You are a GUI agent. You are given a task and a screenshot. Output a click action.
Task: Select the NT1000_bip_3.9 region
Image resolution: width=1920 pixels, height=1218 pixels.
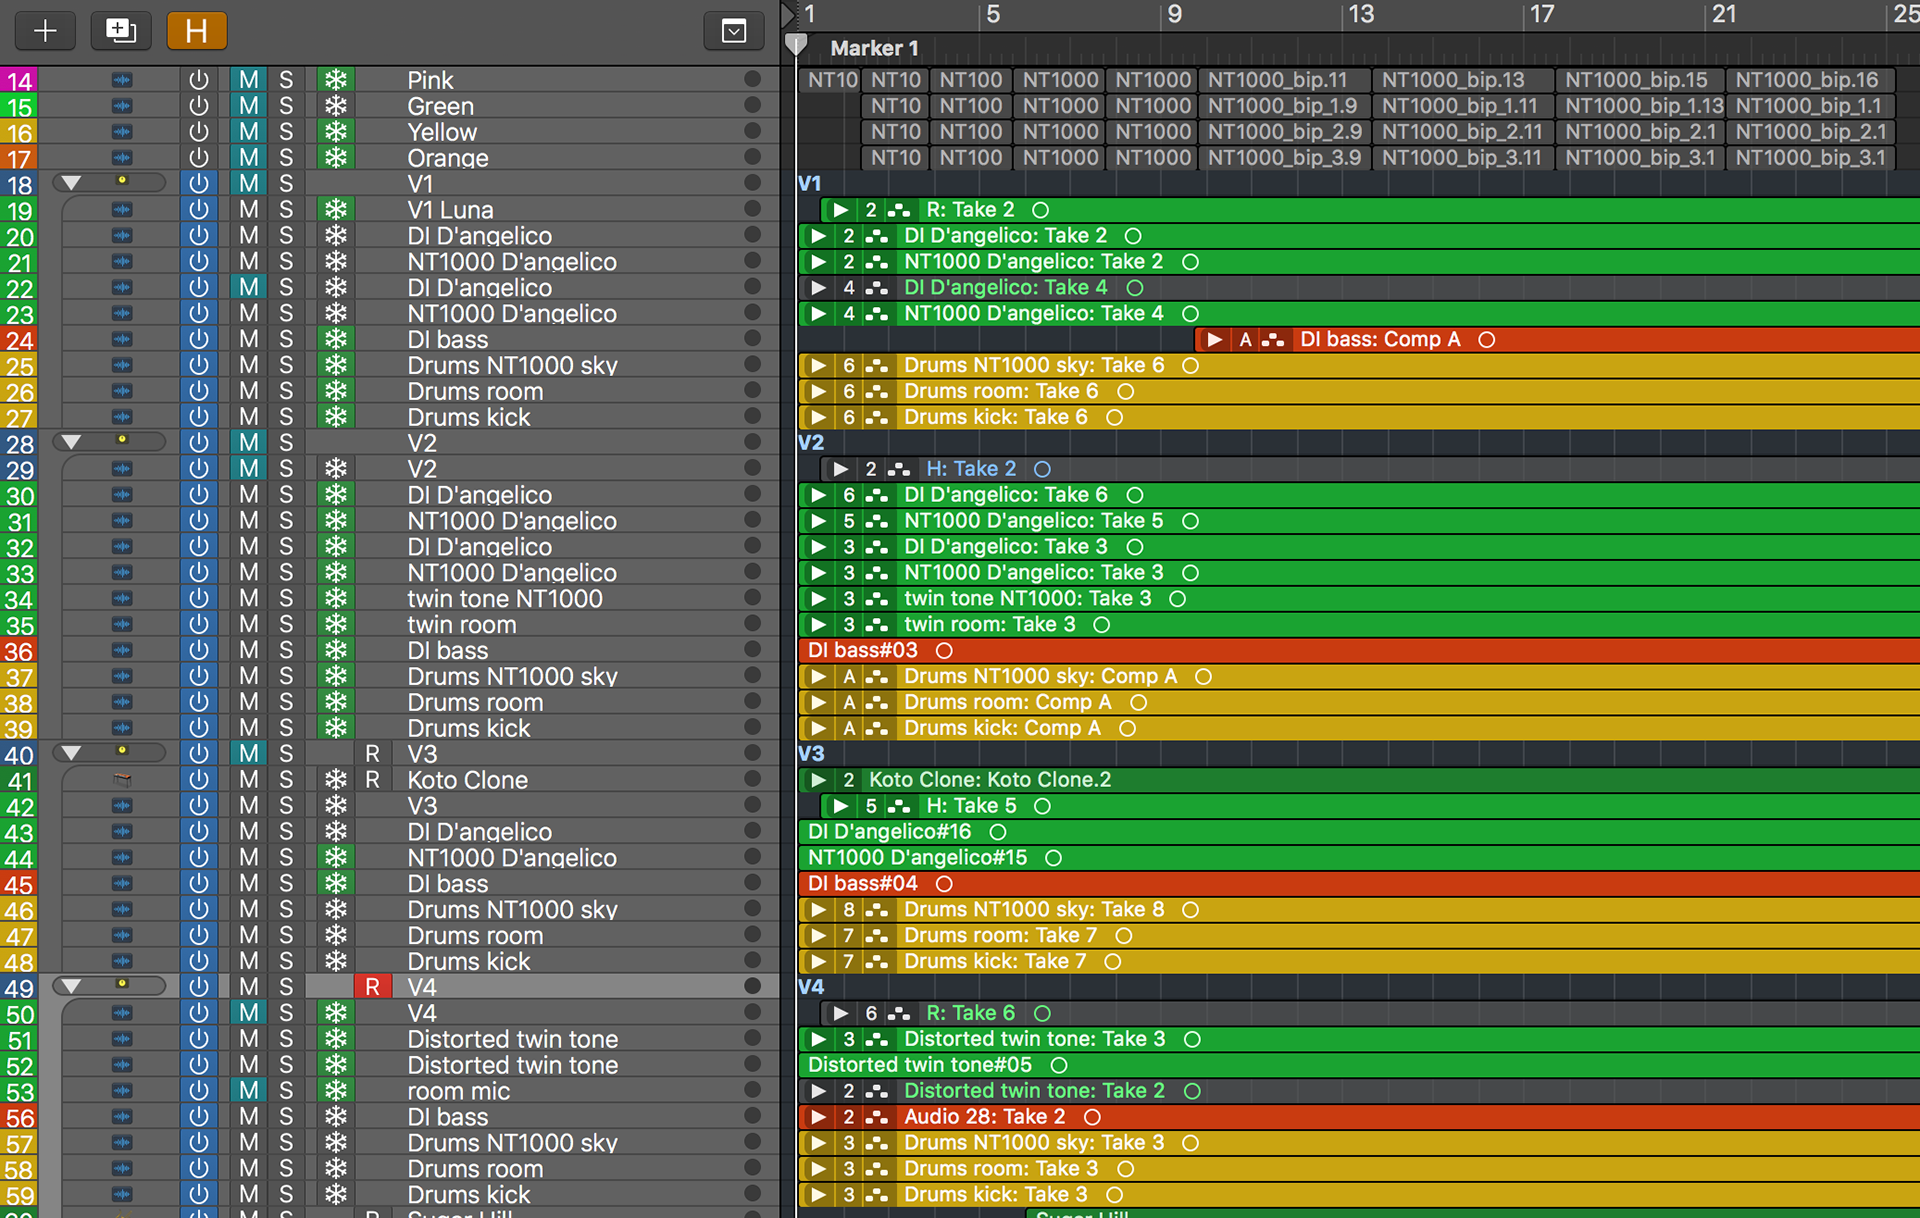pos(1285,158)
